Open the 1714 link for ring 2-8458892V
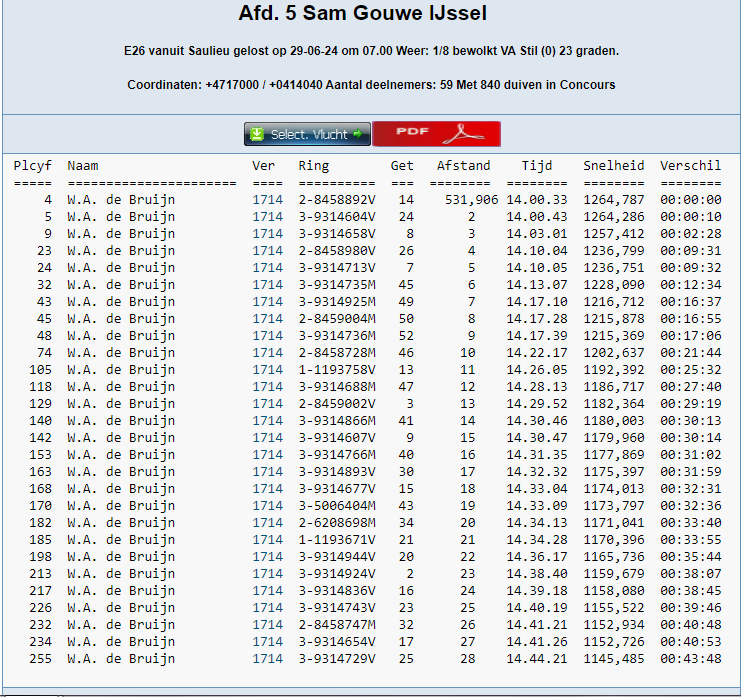The image size is (741, 697). (x=267, y=200)
